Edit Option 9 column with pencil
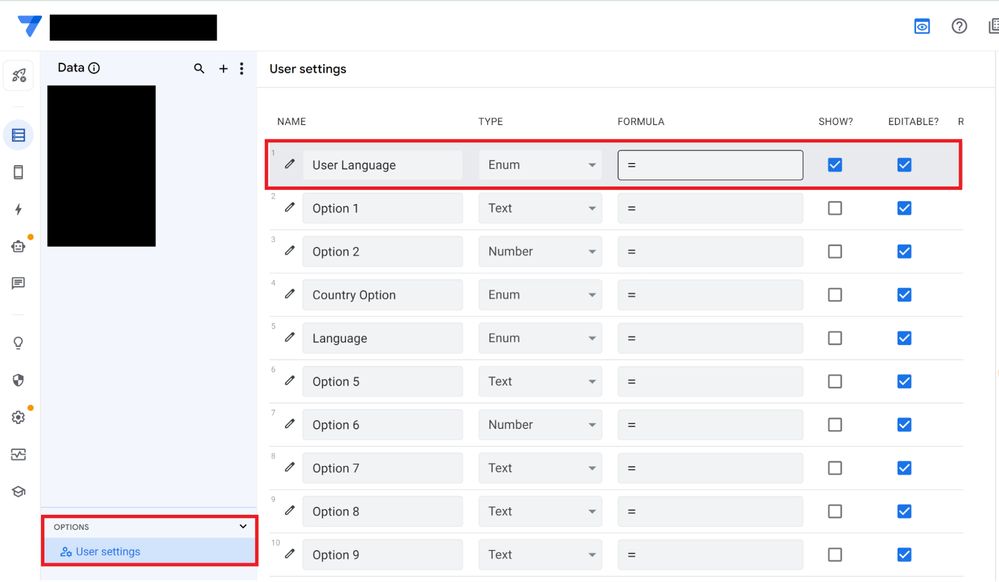The height and width of the screenshot is (582, 999). click(x=290, y=555)
